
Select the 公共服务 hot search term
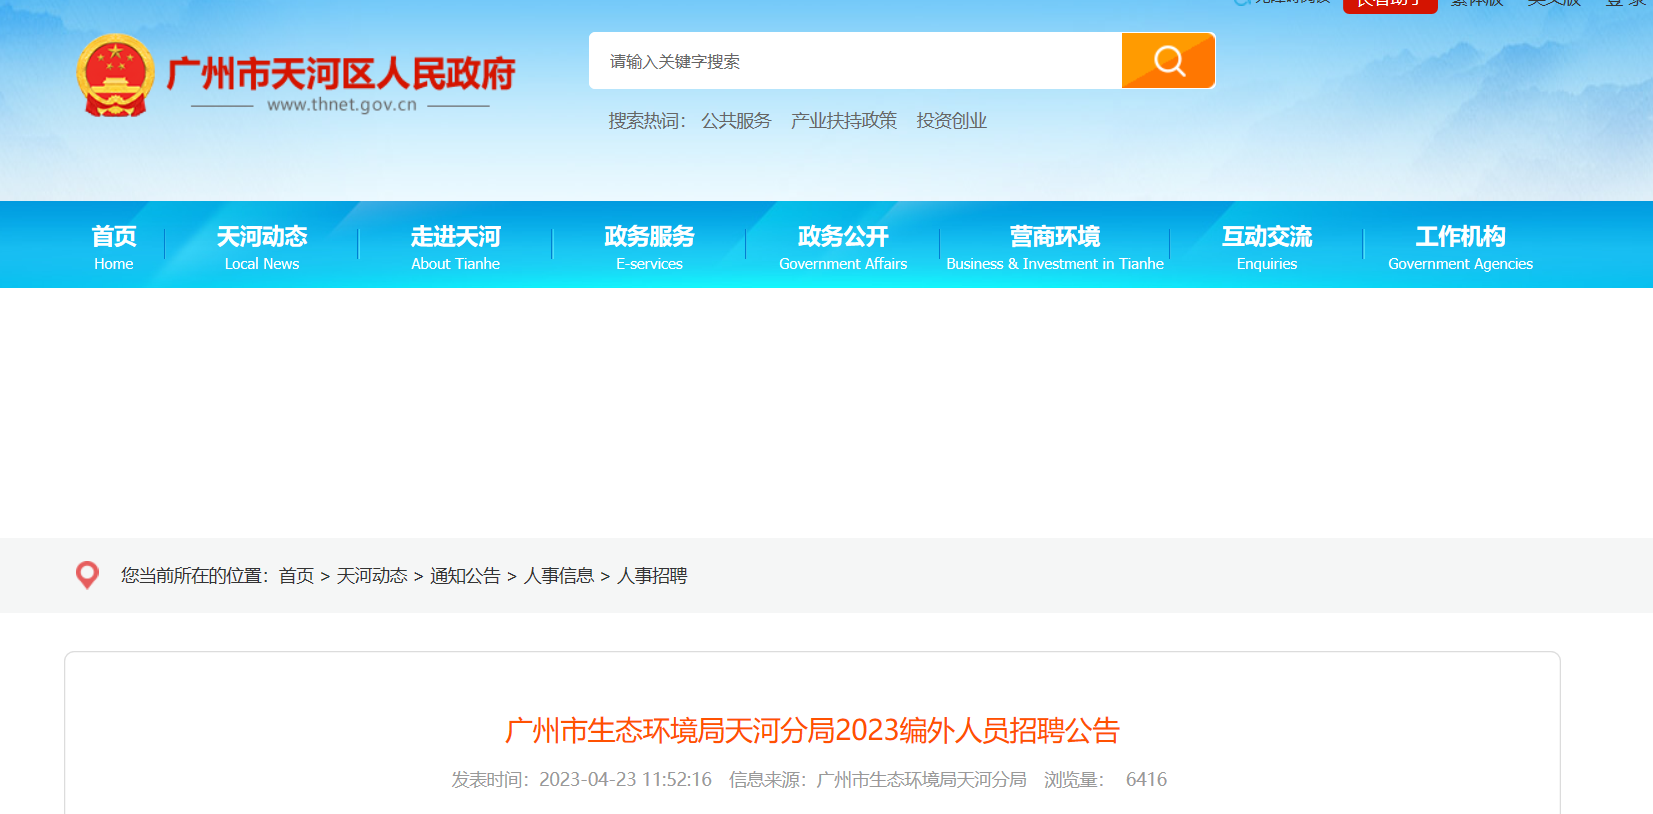[x=736, y=121]
